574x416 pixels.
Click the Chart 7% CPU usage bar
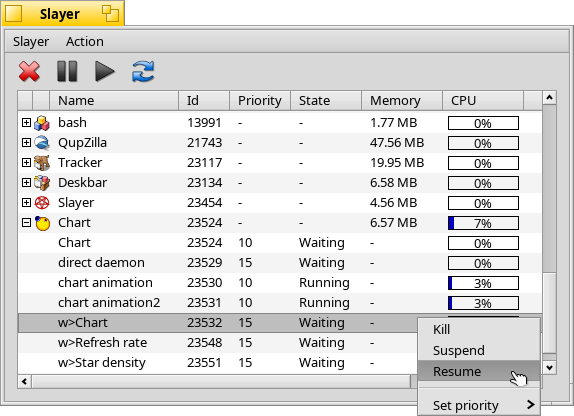483,223
